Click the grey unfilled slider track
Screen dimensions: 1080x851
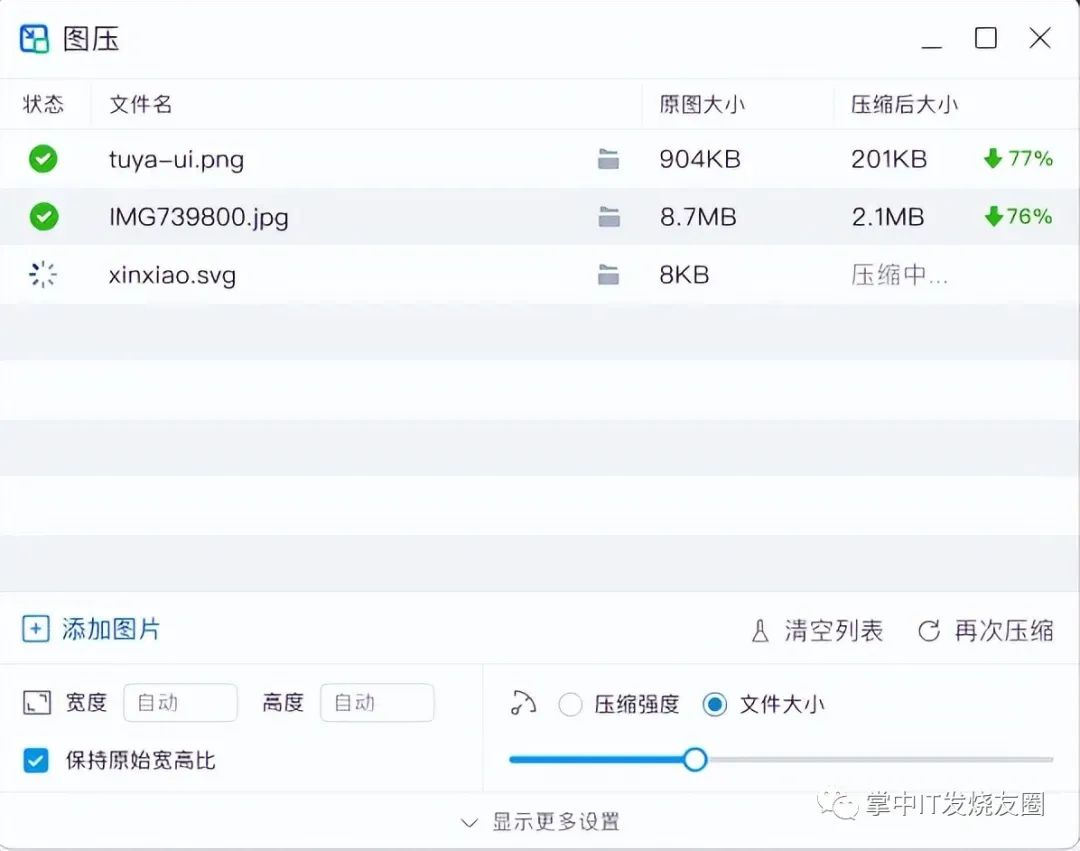[x=880, y=759]
